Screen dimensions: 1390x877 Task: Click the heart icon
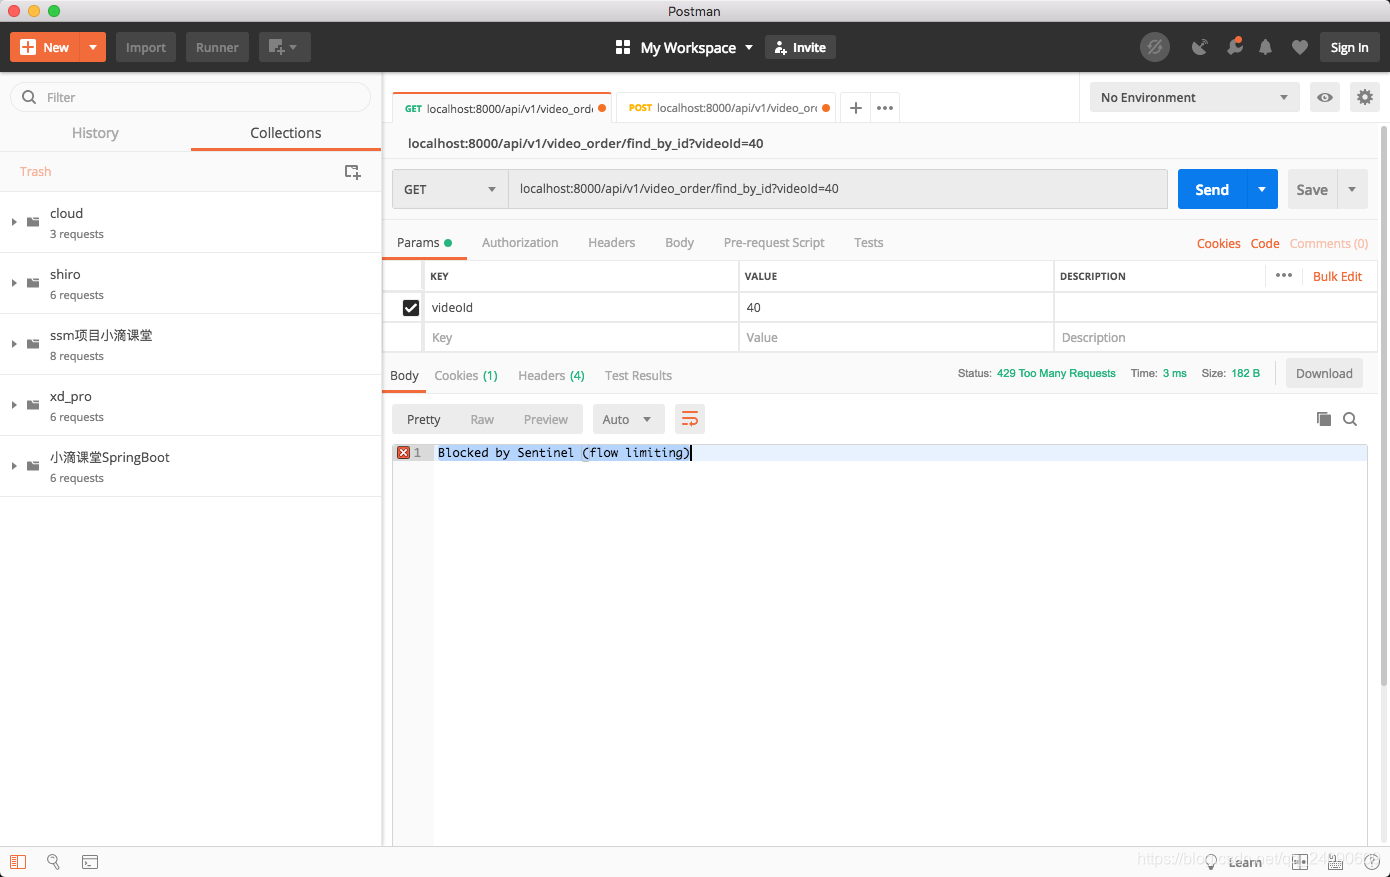coord(1299,47)
